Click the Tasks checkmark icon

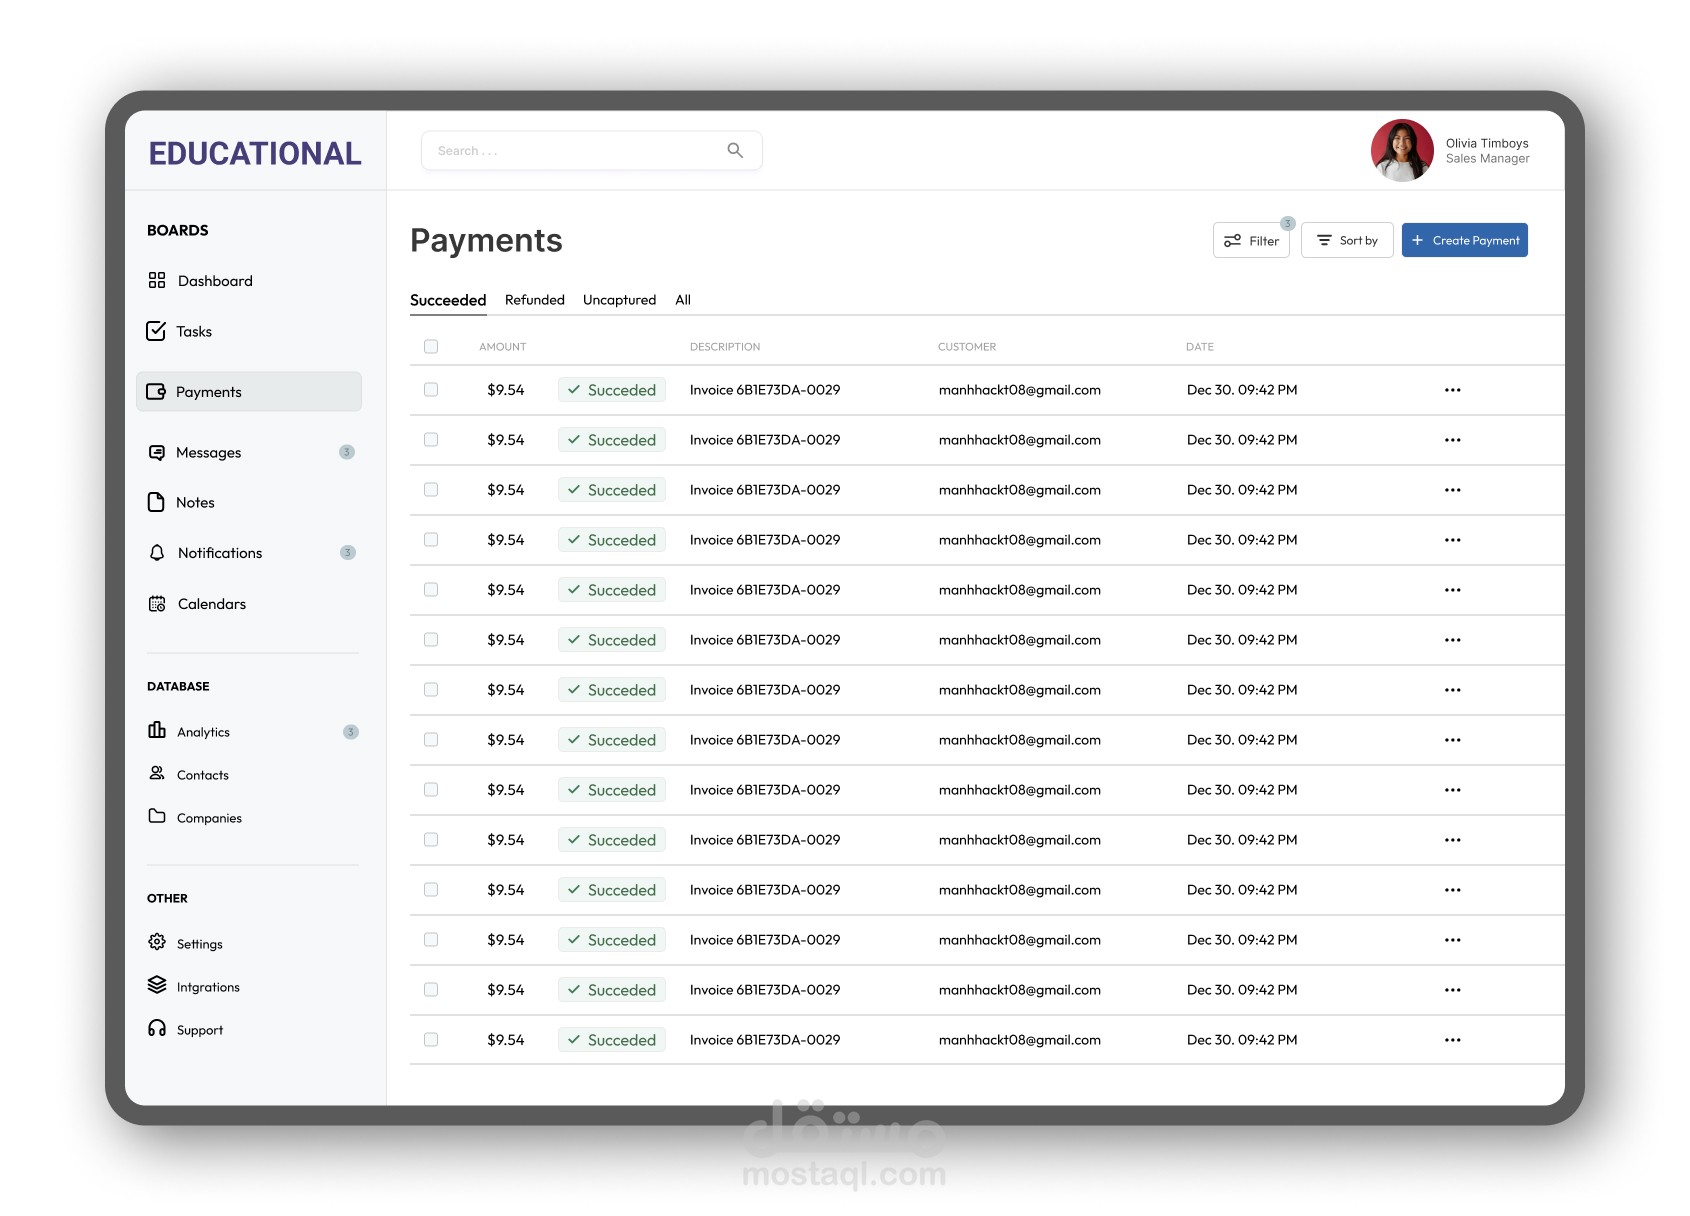point(156,331)
